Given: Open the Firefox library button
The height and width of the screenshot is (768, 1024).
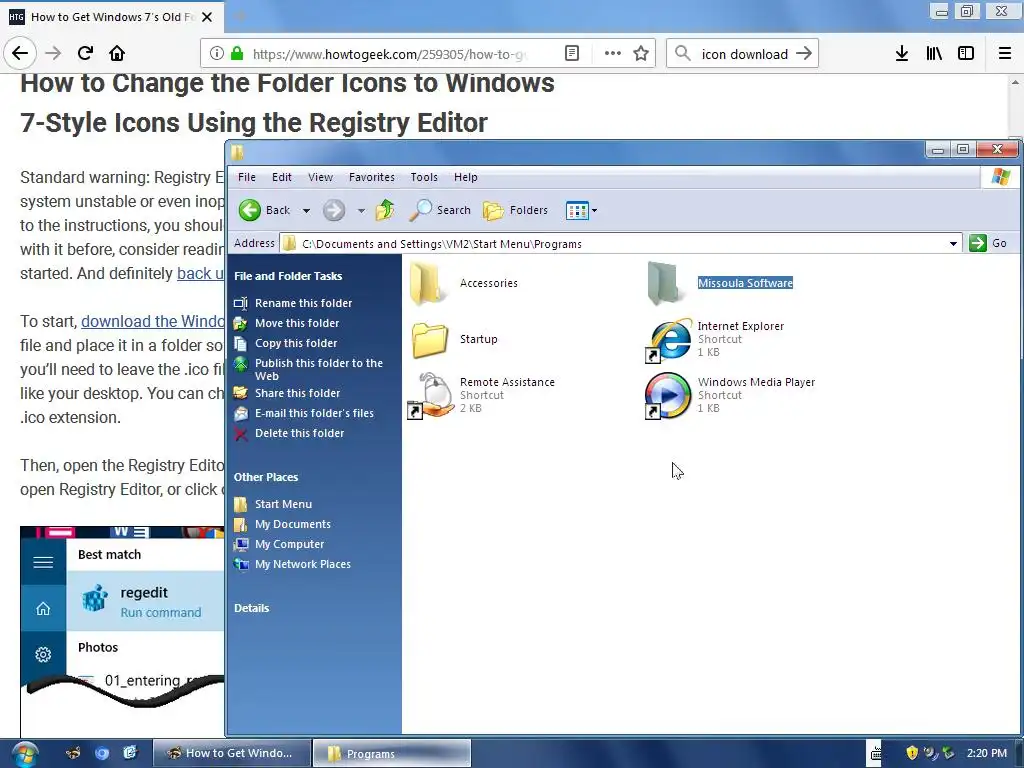Looking at the screenshot, I should tap(934, 54).
